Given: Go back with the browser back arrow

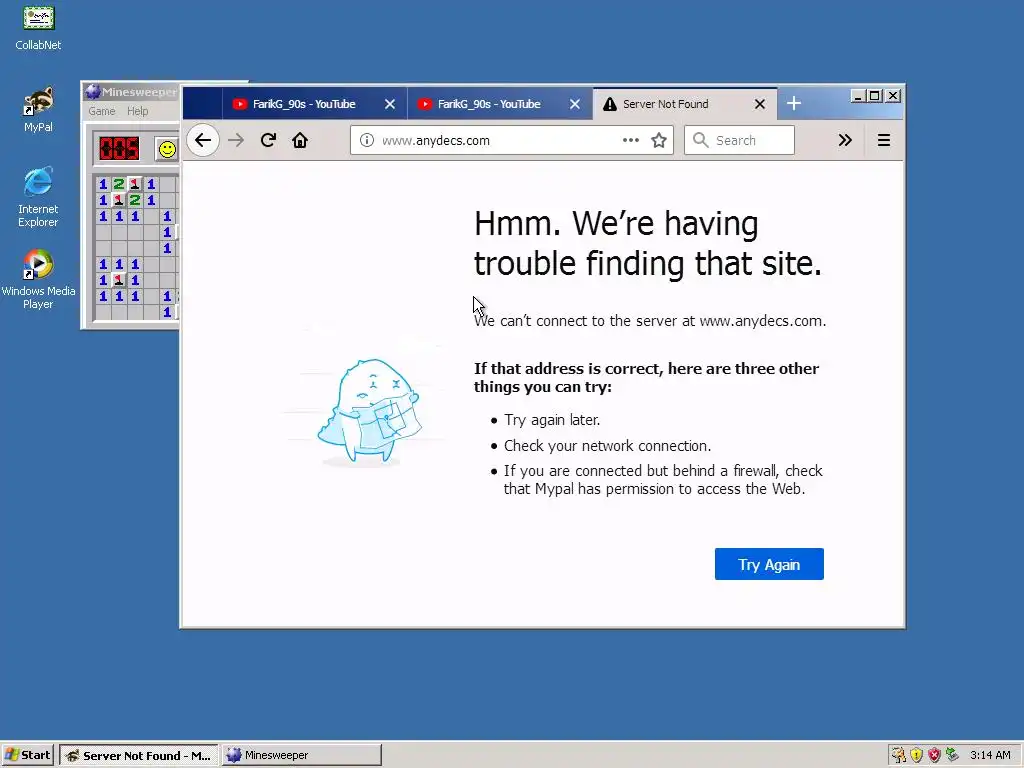Looking at the screenshot, I should [203, 140].
